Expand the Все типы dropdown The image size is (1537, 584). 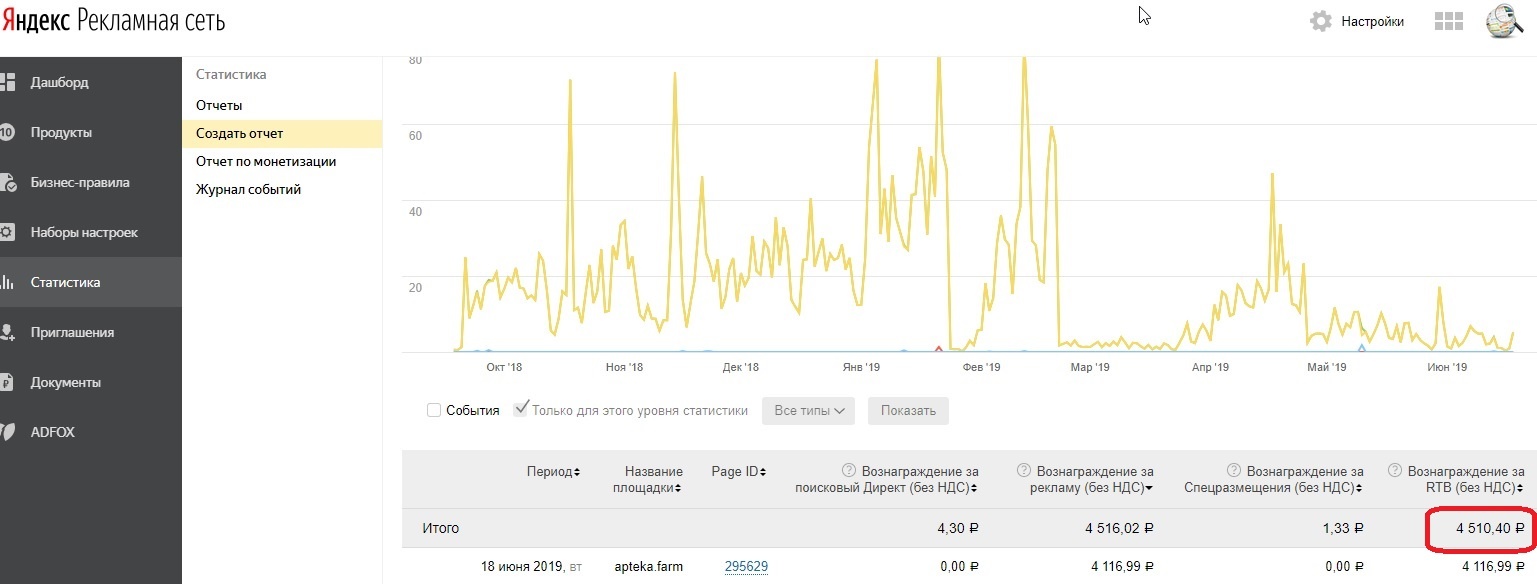pos(808,410)
